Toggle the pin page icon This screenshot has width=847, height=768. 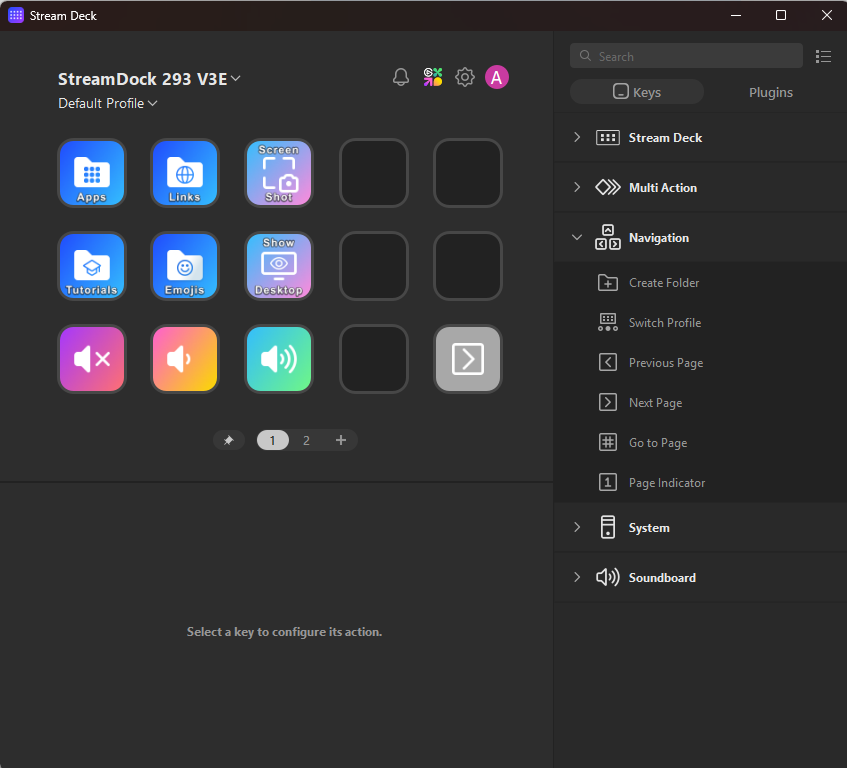pyautogui.click(x=228, y=440)
